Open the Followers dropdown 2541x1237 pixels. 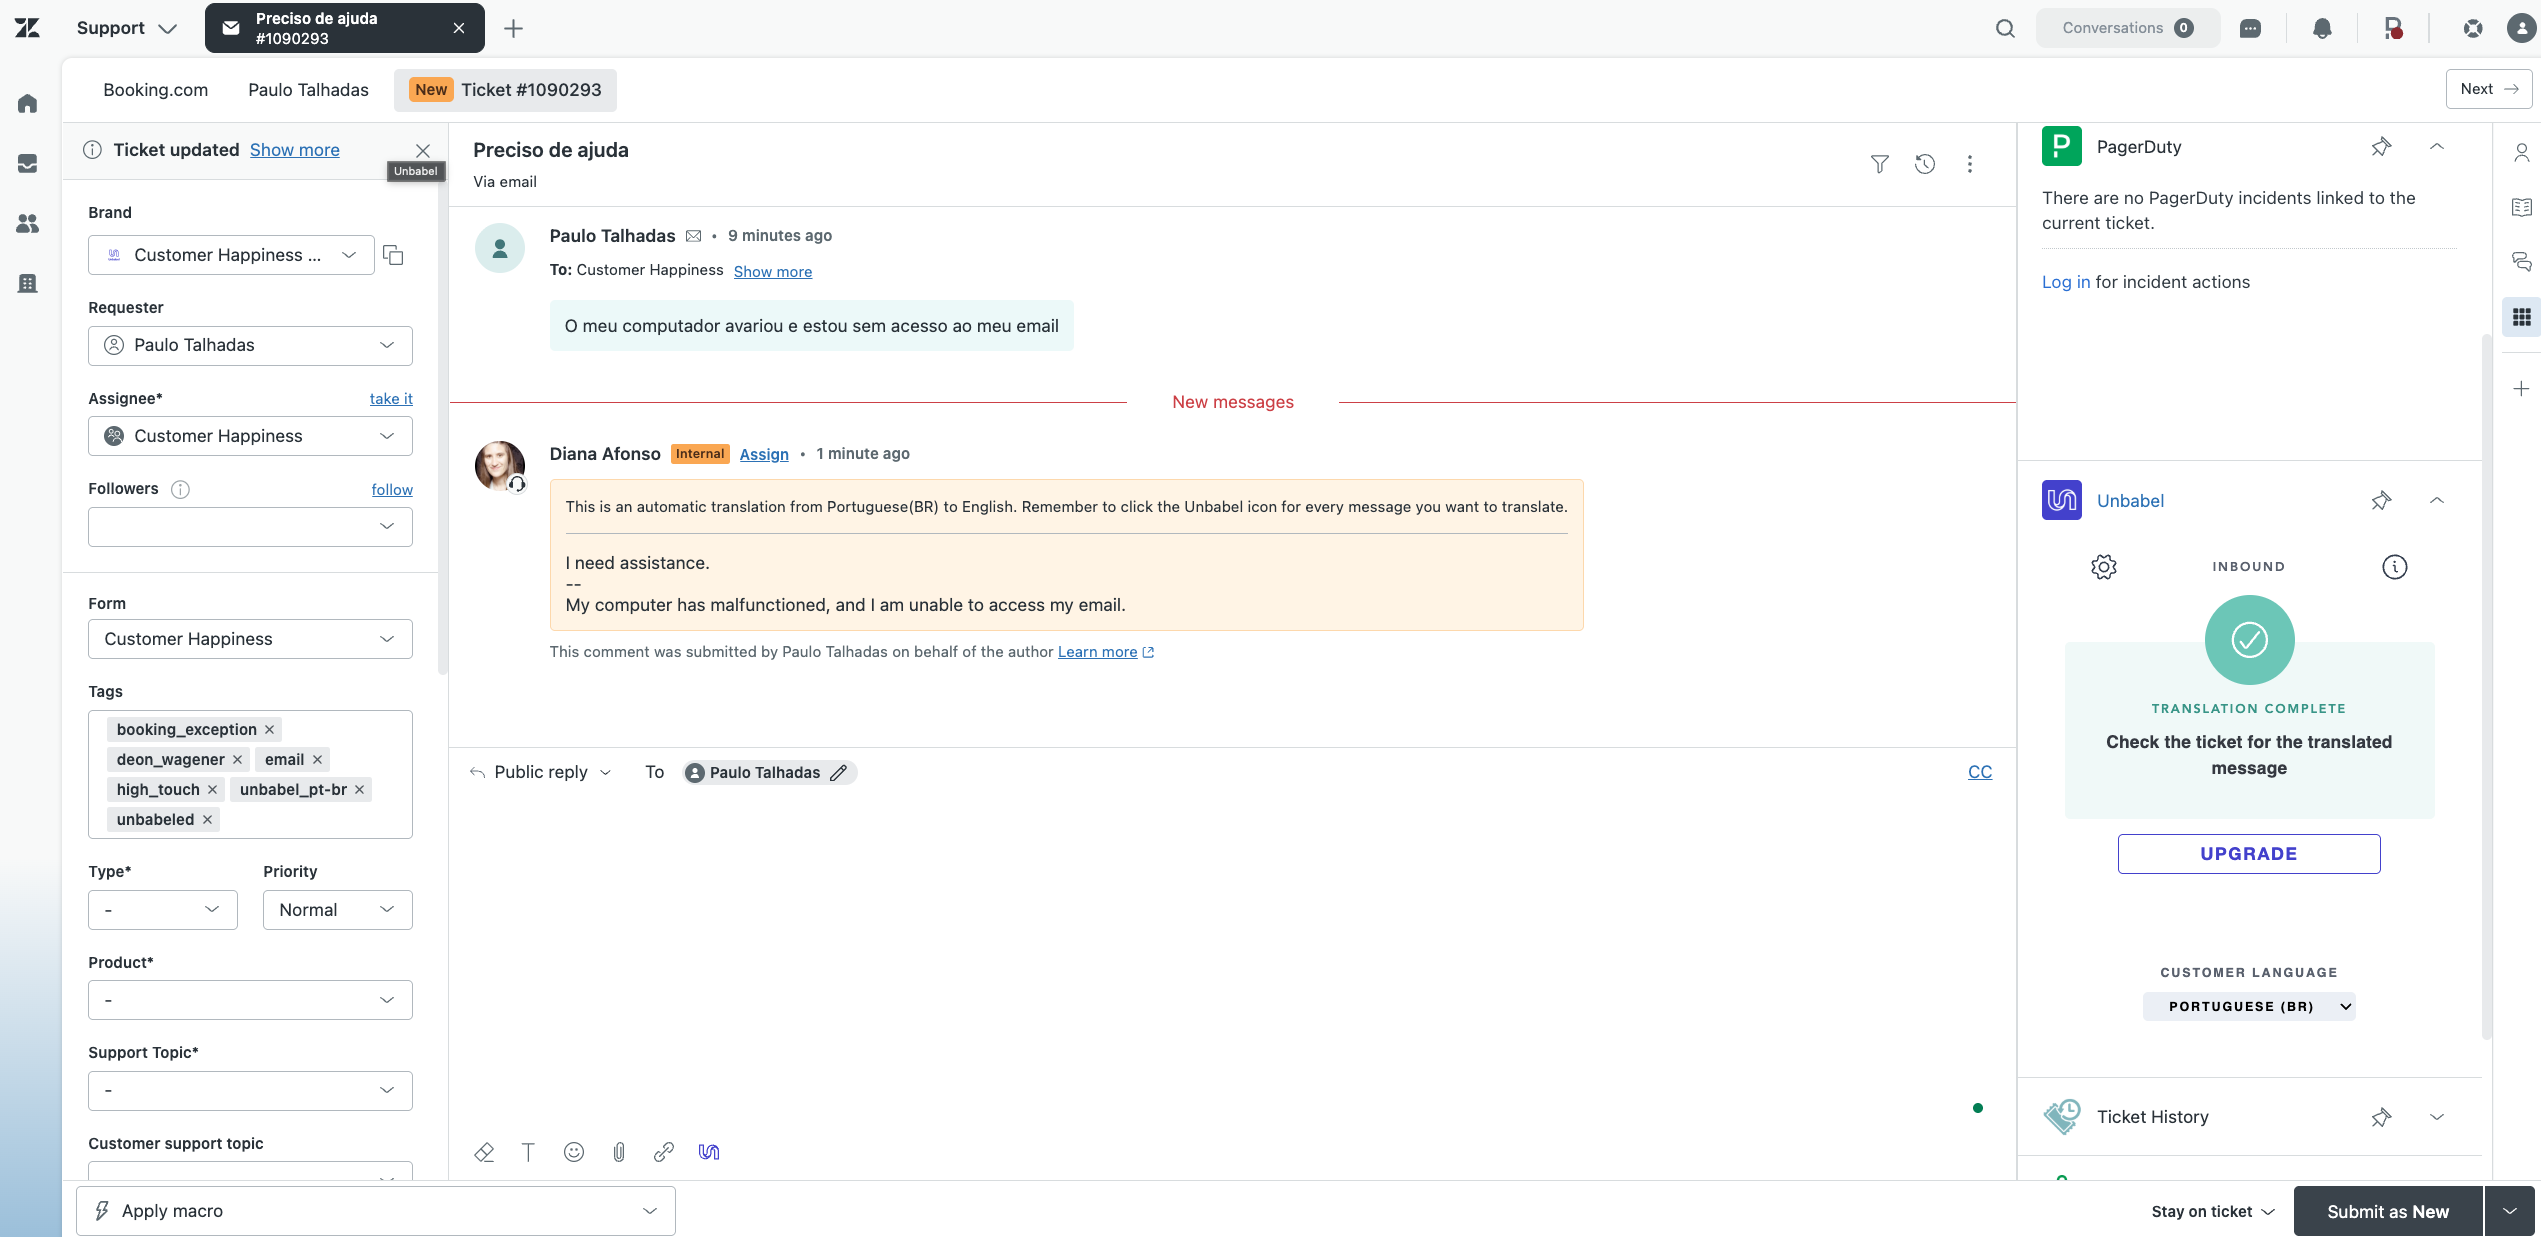coord(250,526)
